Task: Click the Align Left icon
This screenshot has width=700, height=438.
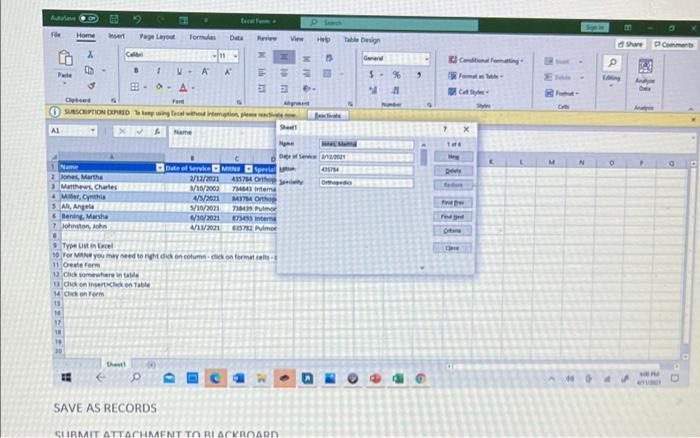Action: click(262, 72)
